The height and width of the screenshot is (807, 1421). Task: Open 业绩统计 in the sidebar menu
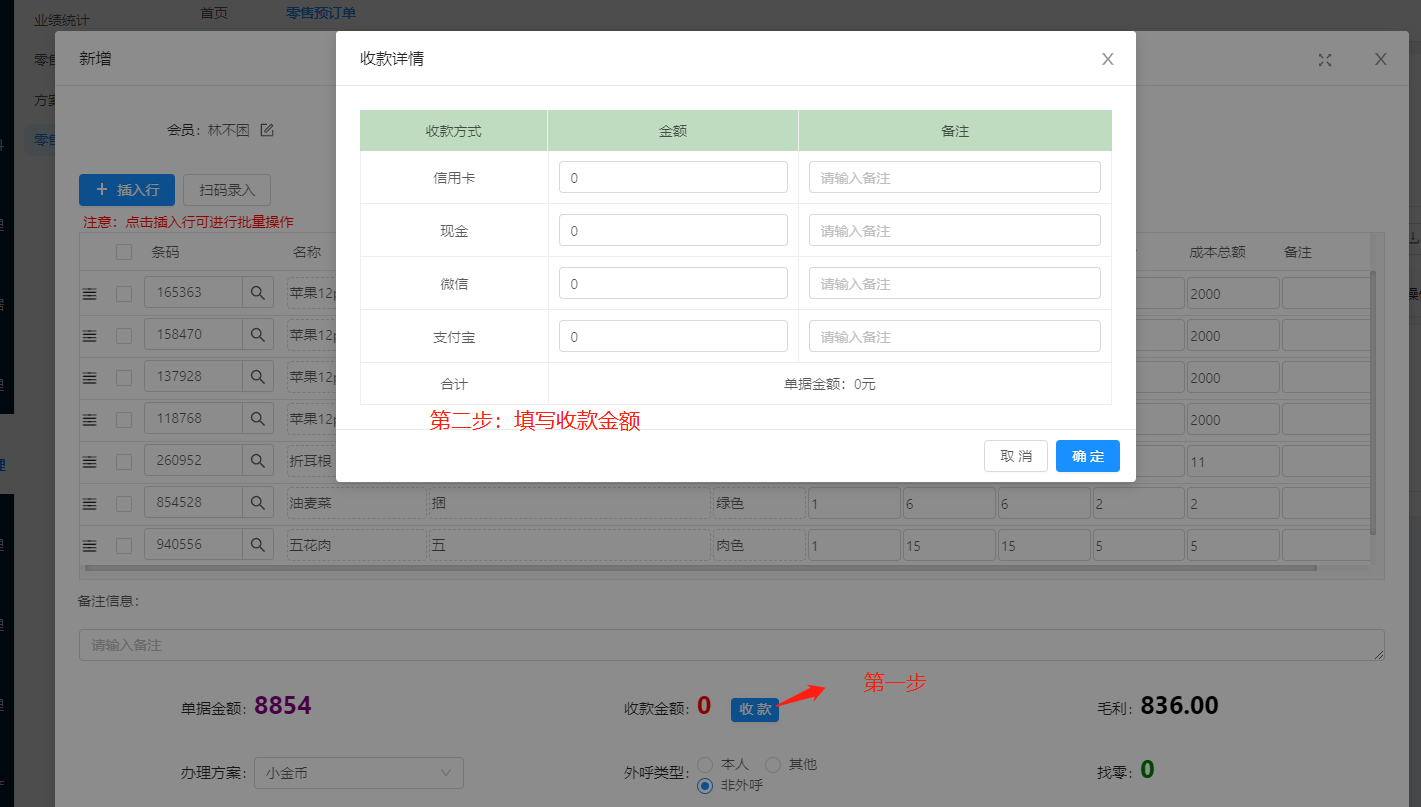61,20
